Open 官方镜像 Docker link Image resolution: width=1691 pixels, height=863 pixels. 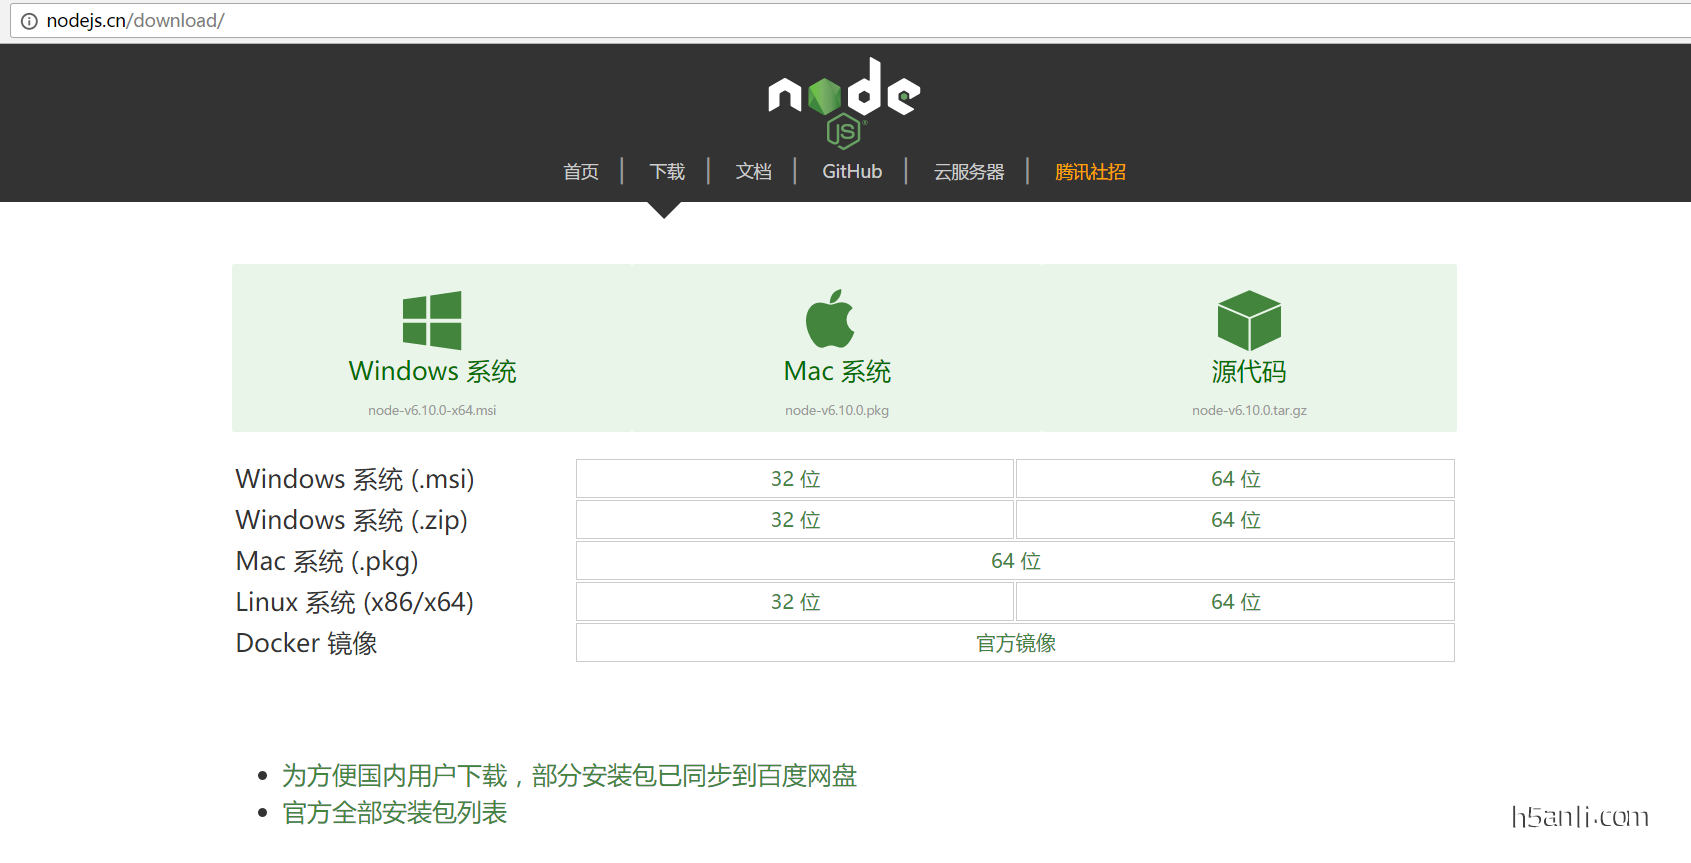[1015, 643]
